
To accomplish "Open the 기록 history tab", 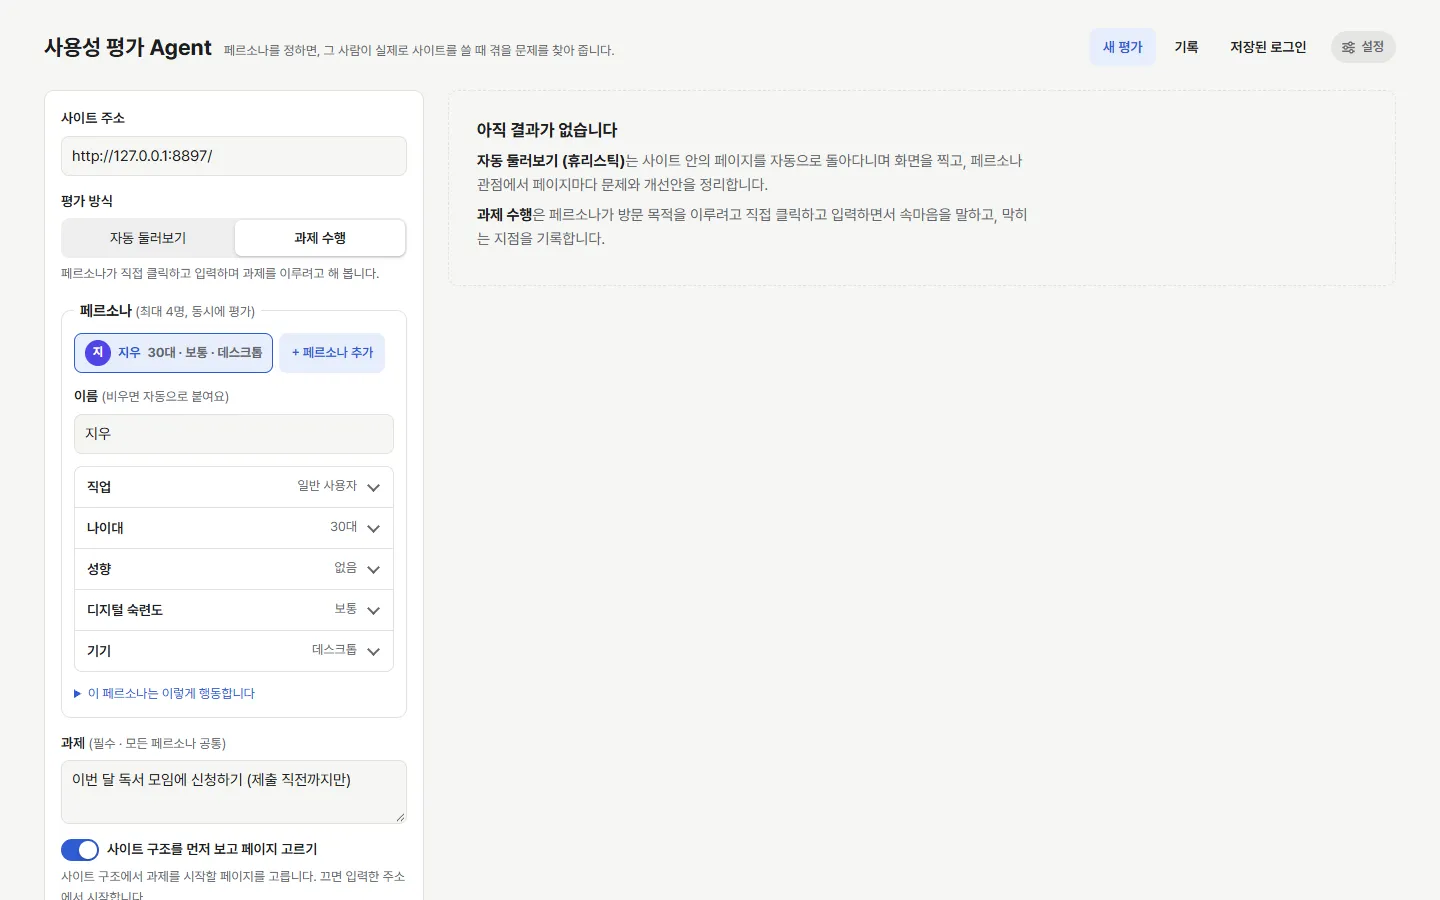I will 1186,47.
